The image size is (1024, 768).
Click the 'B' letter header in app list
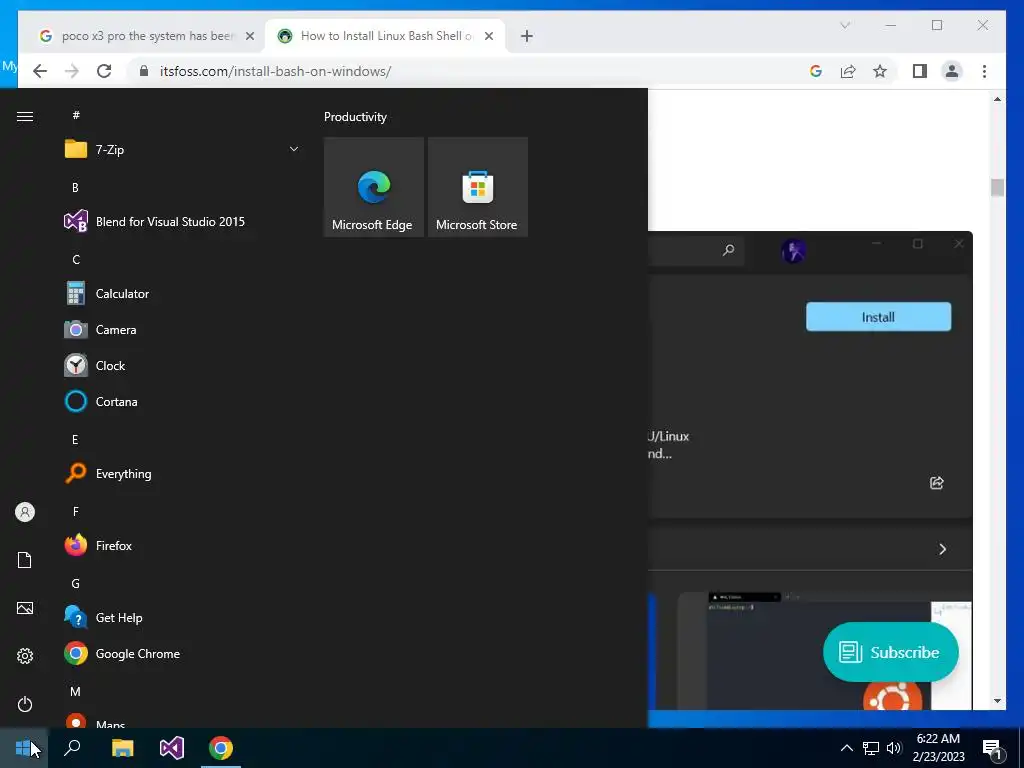(75, 187)
